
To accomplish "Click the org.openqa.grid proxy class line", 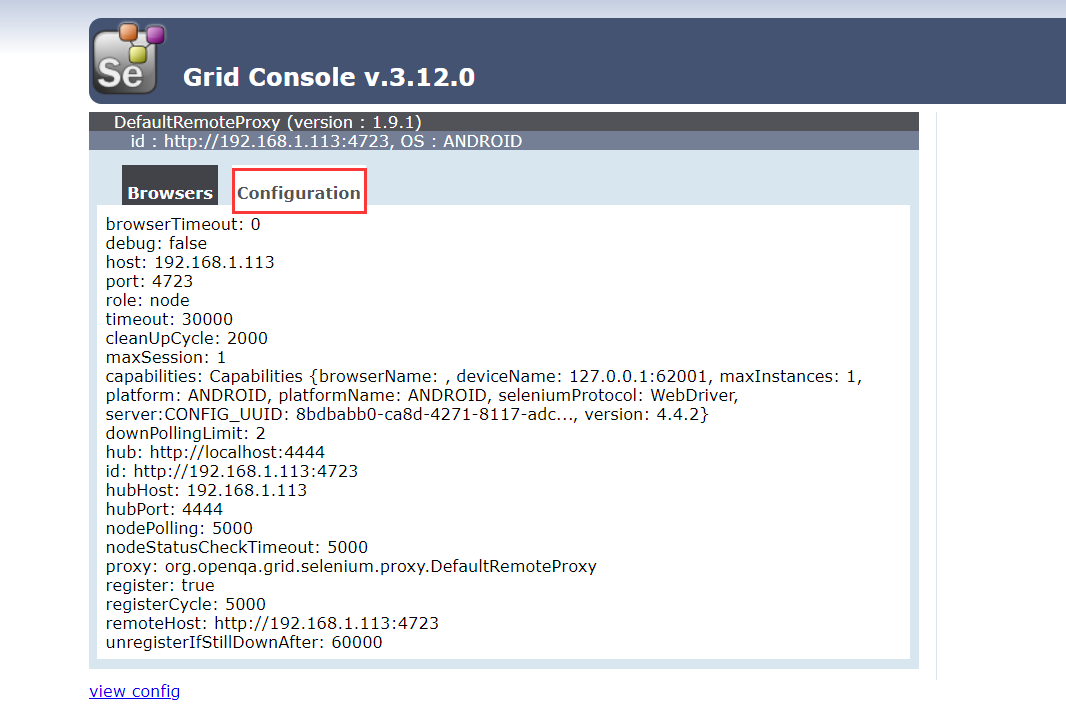I will pos(351,567).
